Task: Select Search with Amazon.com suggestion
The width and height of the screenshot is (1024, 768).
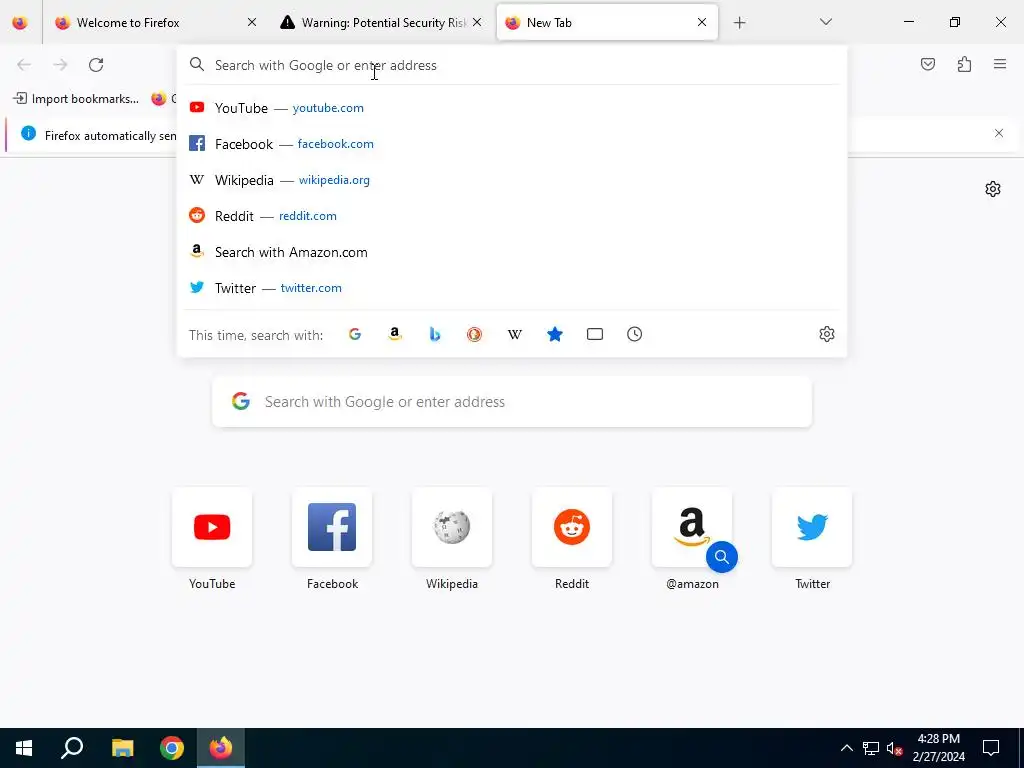Action: 512,252
